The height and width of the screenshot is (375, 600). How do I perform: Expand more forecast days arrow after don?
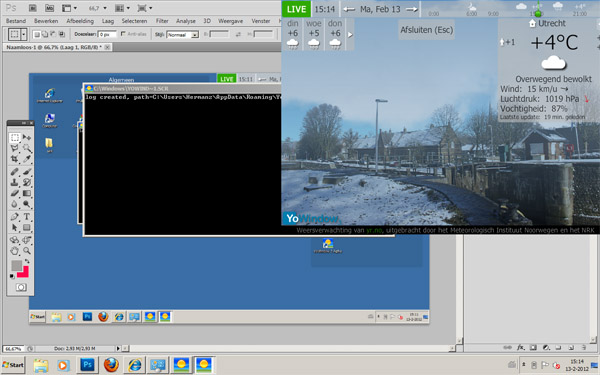(x=350, y=34)
